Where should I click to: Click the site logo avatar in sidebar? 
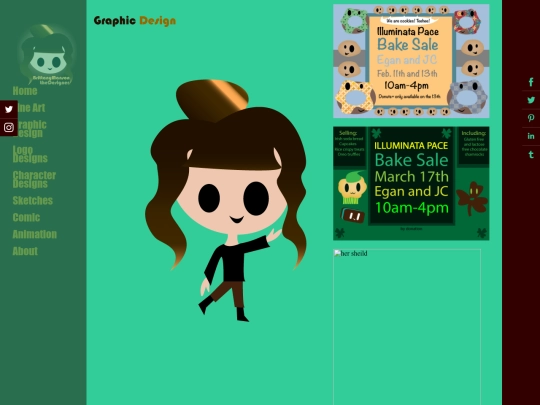coord(46,55)
